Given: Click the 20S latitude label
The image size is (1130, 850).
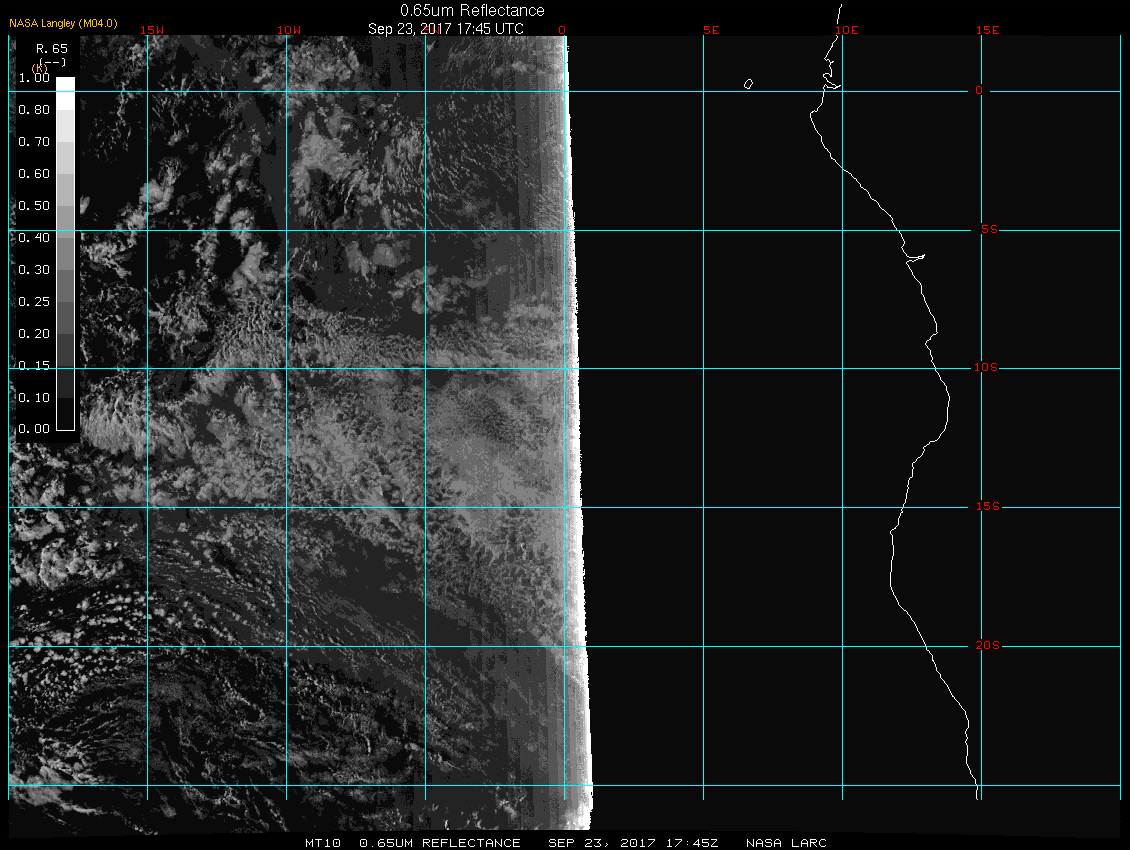Looking at the screenshot, I should 988,645.
